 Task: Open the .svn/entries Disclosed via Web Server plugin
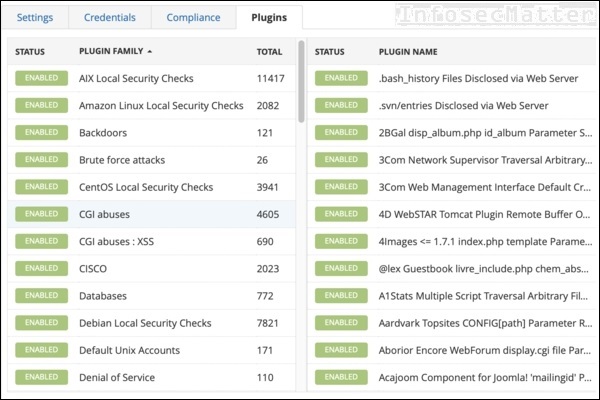[463, 106]
